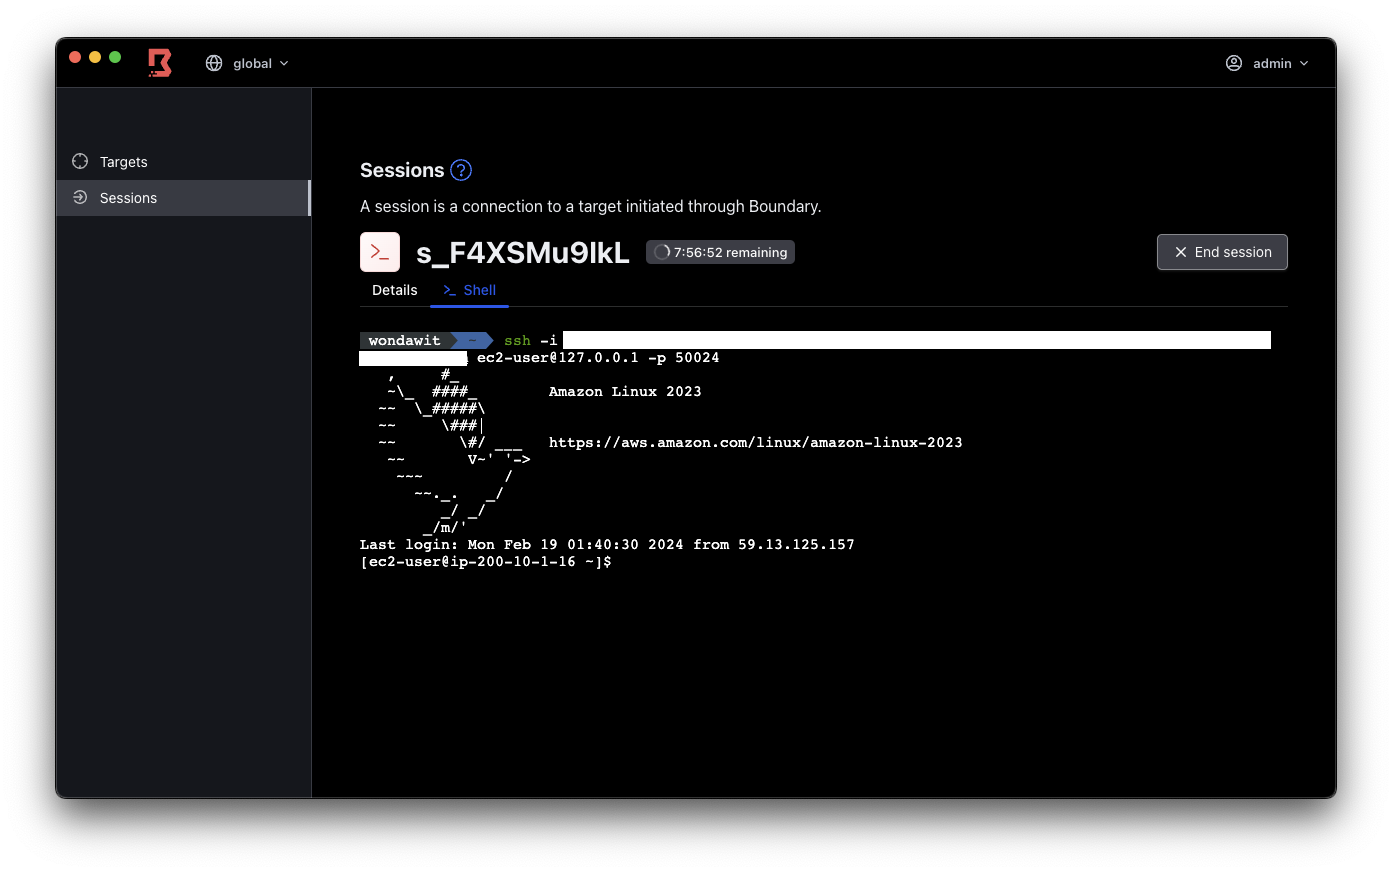Click the wondawit prompt segment in terminal
1392x872 pixels.
pyautogui.click(x=405, y=341)
